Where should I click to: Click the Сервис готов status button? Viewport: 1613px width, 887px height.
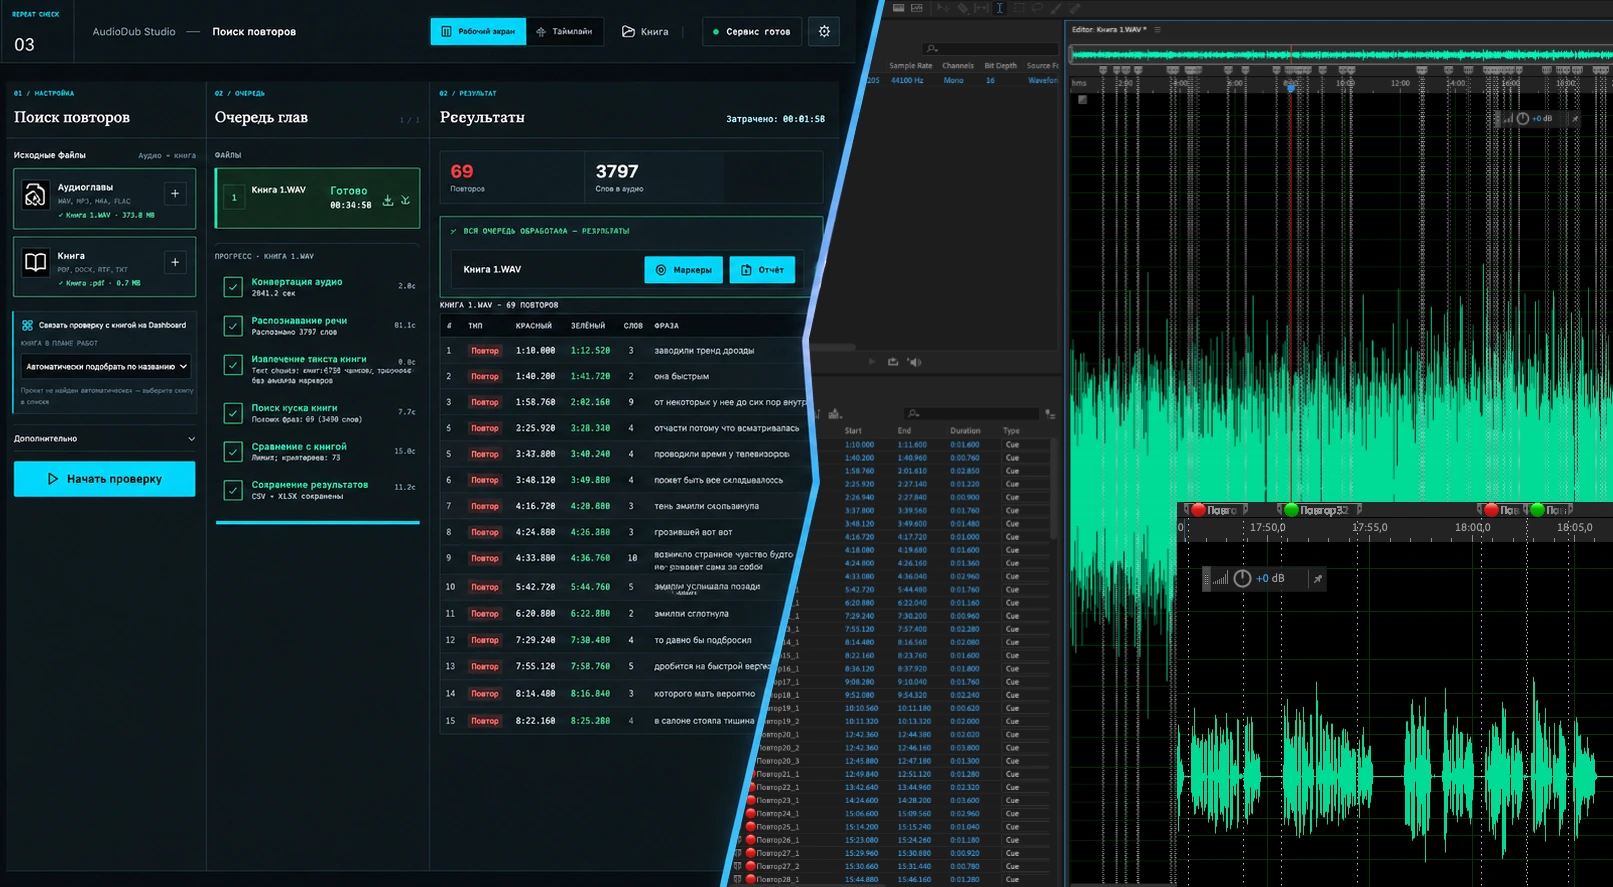[x=751, y=31]
